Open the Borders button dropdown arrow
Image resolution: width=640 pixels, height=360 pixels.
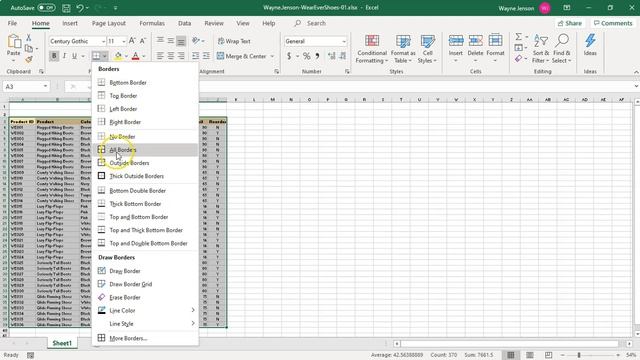point(104,56)
